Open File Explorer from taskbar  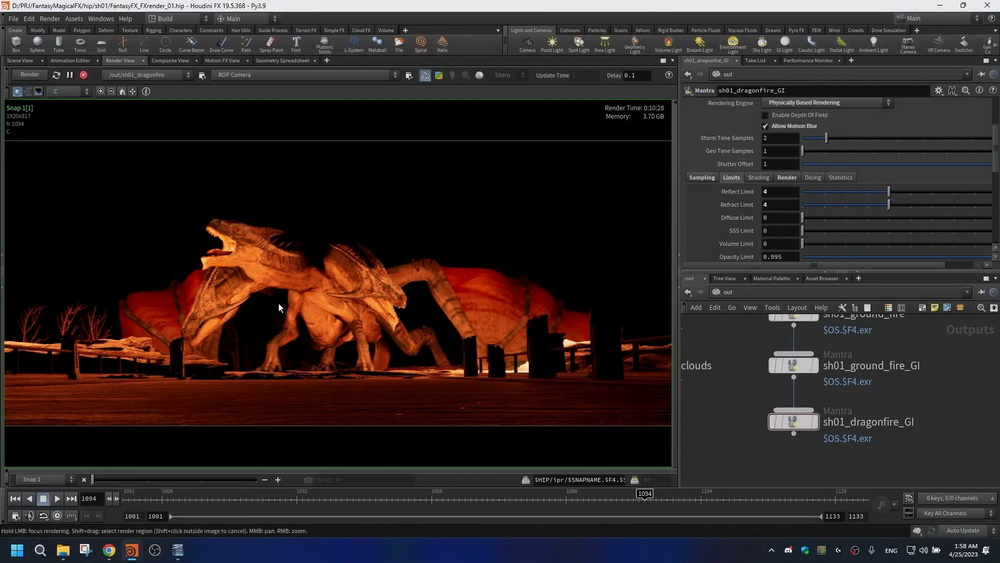[x=63, y=550]
